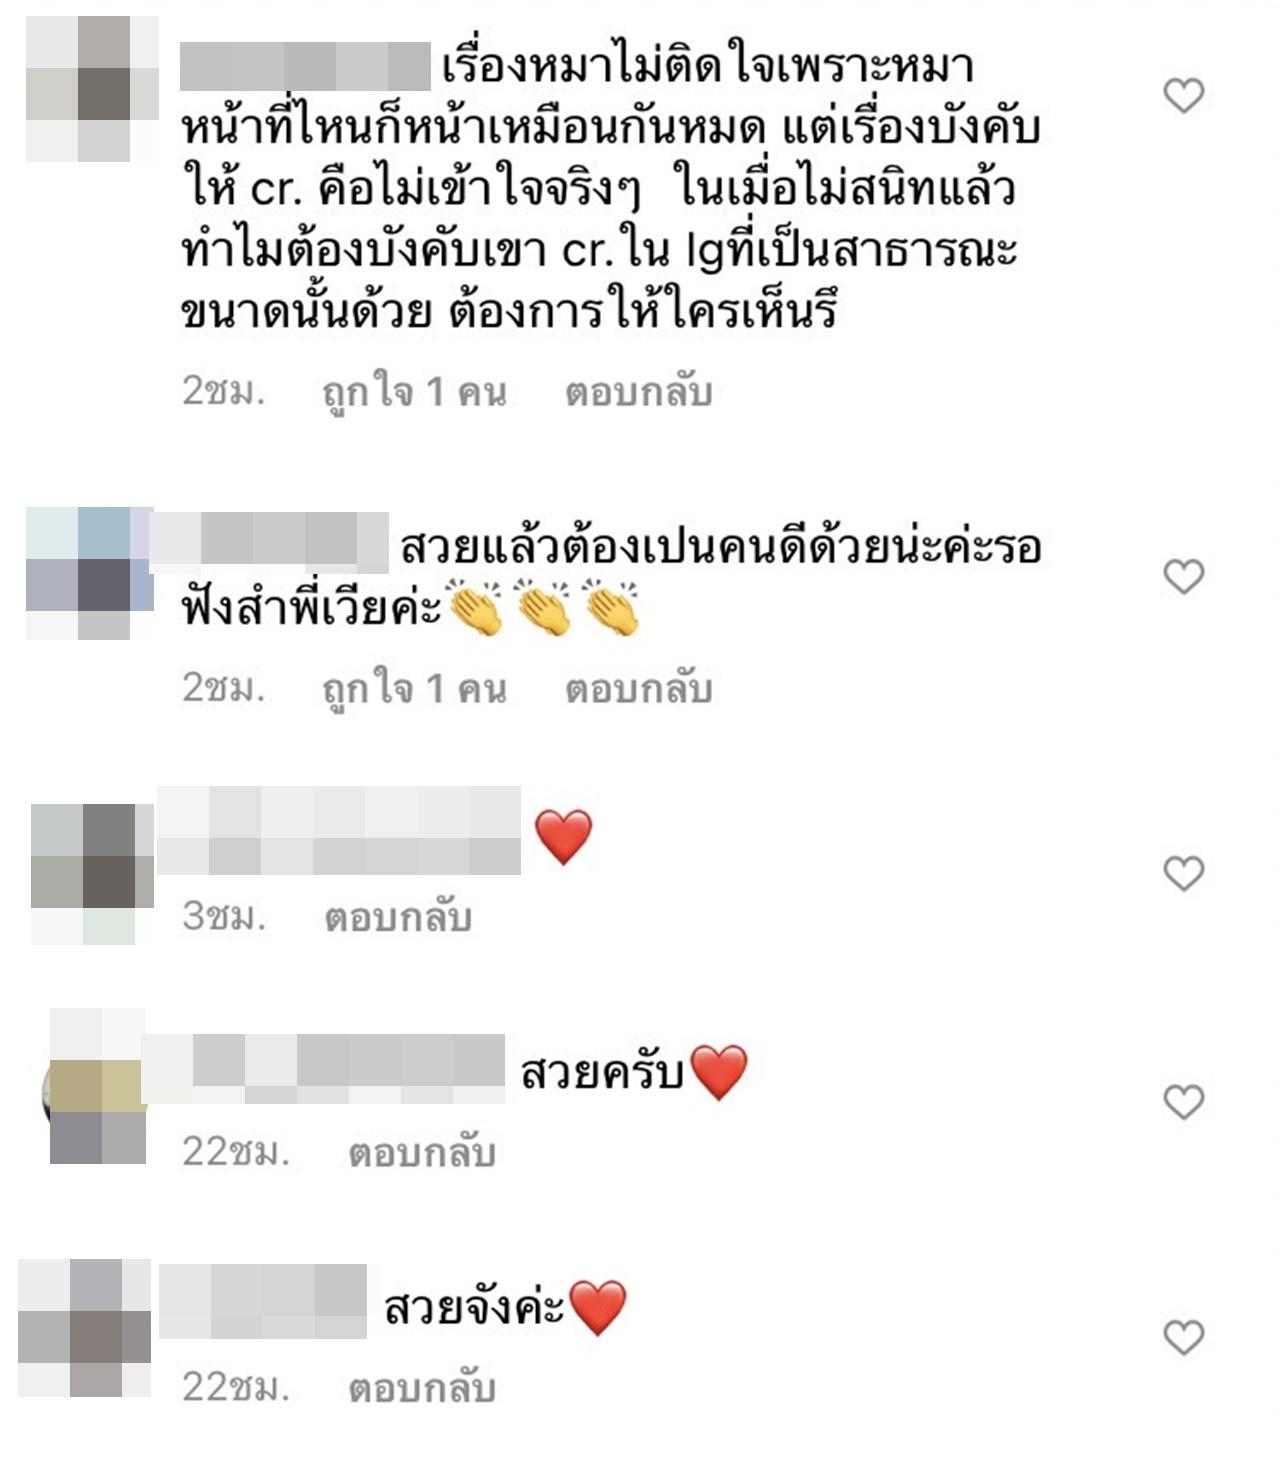Open username of the first commenter

click(305, 67)
